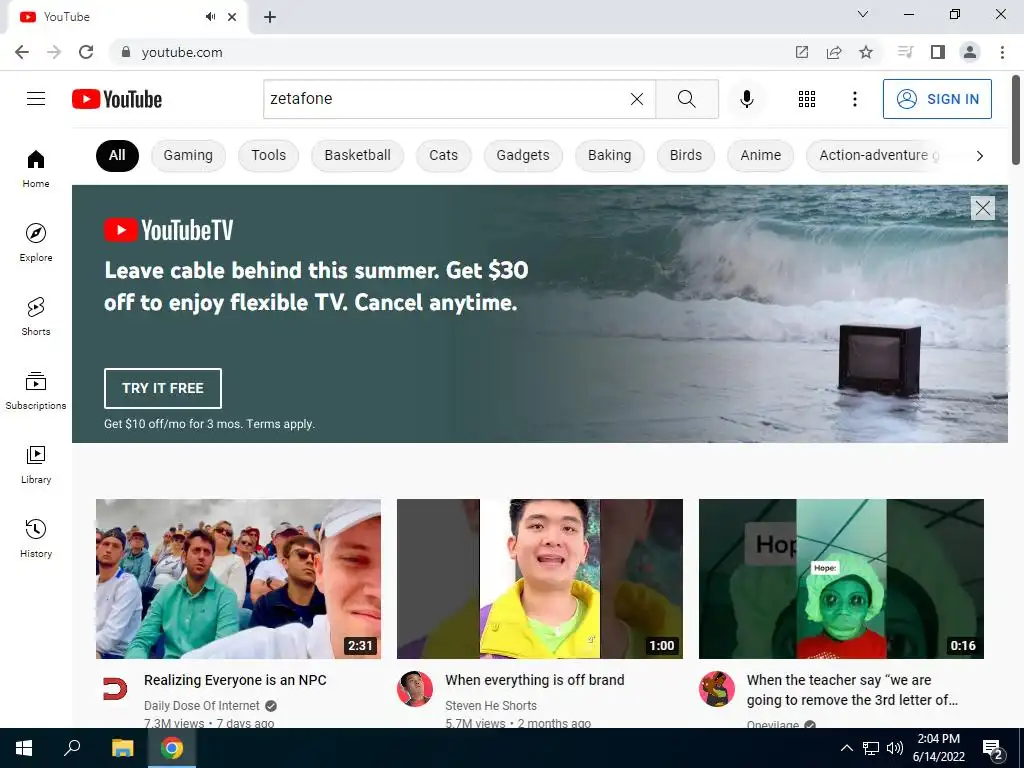Open the YouTube apps grid

(x=807, y=99)
